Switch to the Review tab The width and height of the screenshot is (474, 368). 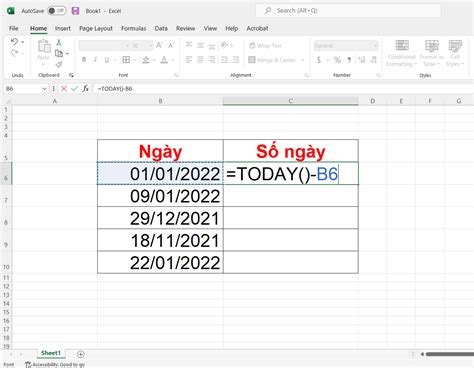click(186, 28)
